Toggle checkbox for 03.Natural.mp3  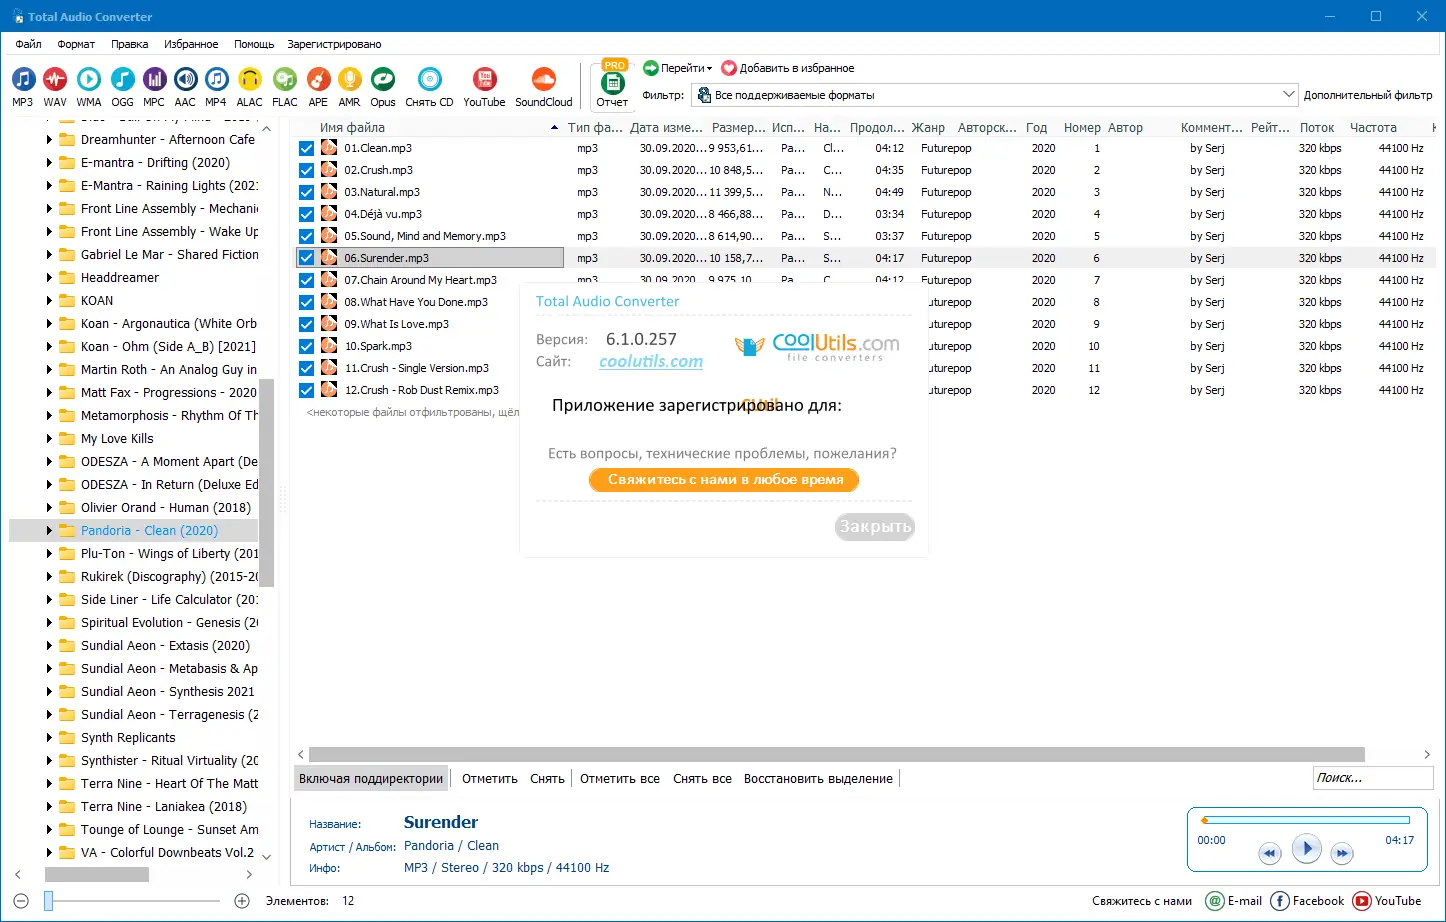point(306,192)
